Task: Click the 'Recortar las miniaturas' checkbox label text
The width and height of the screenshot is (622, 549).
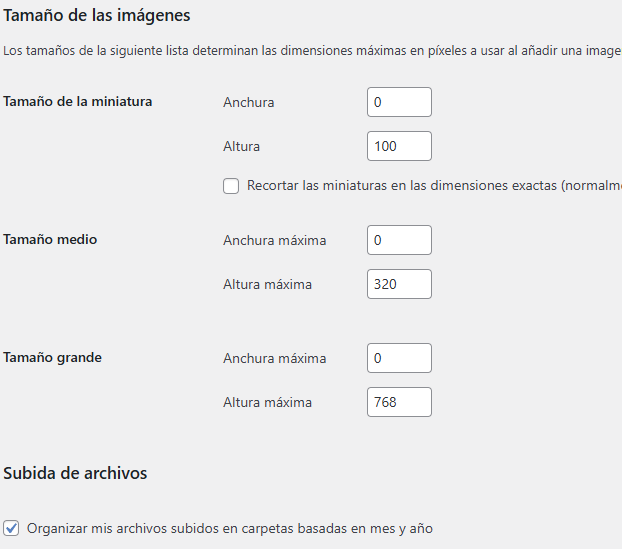Action: tap(434, 186)
